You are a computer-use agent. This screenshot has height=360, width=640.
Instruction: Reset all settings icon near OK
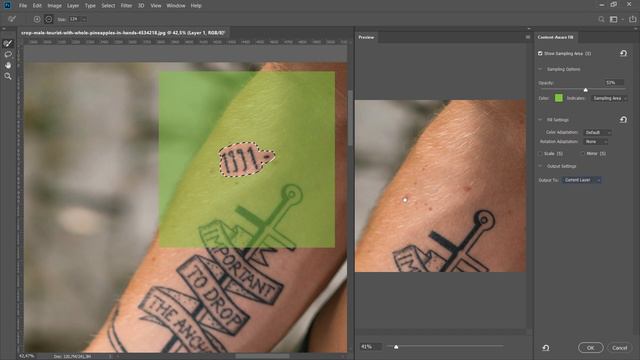(x=546, y=348)
